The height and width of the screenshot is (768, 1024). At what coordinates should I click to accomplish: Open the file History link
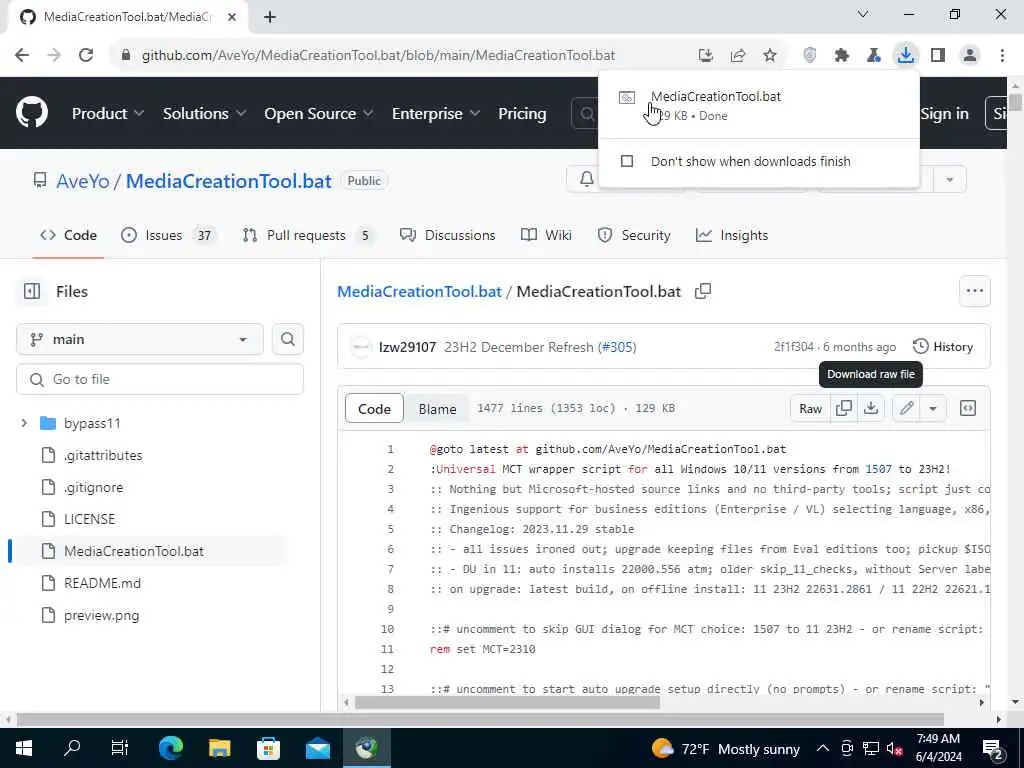point(943,347)
